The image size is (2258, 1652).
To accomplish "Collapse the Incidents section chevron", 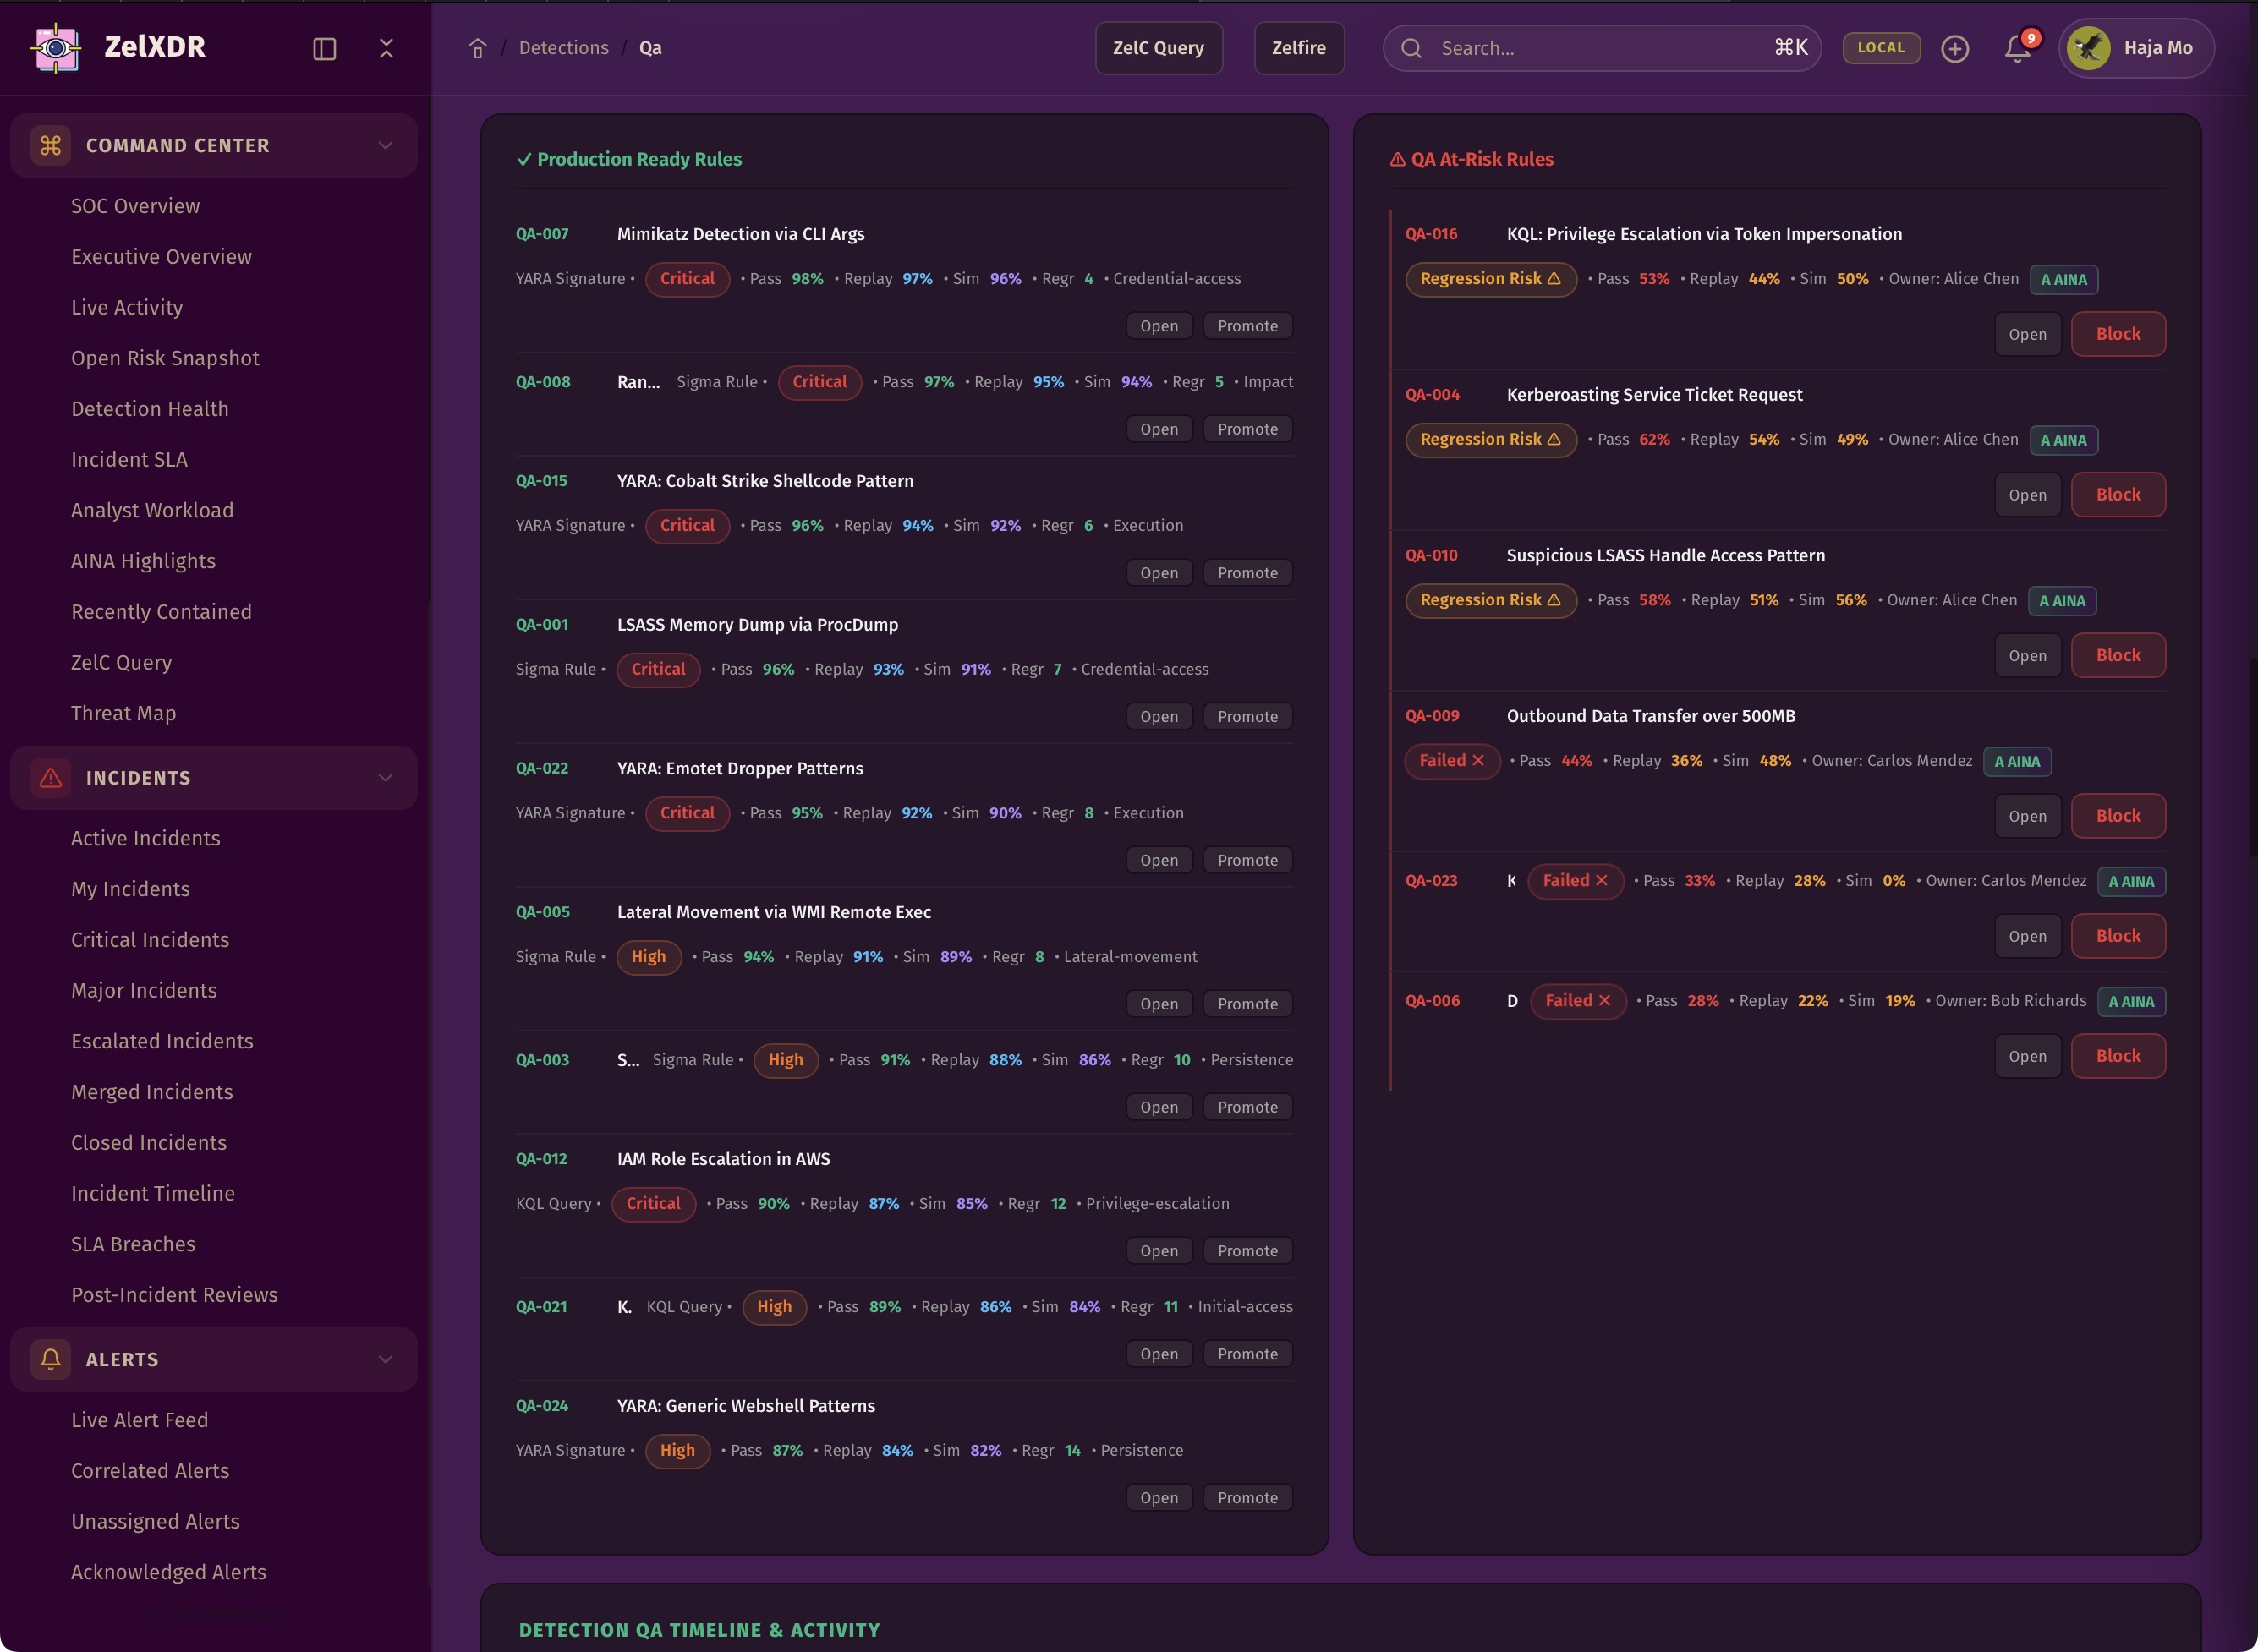I will tap(385, 777).
